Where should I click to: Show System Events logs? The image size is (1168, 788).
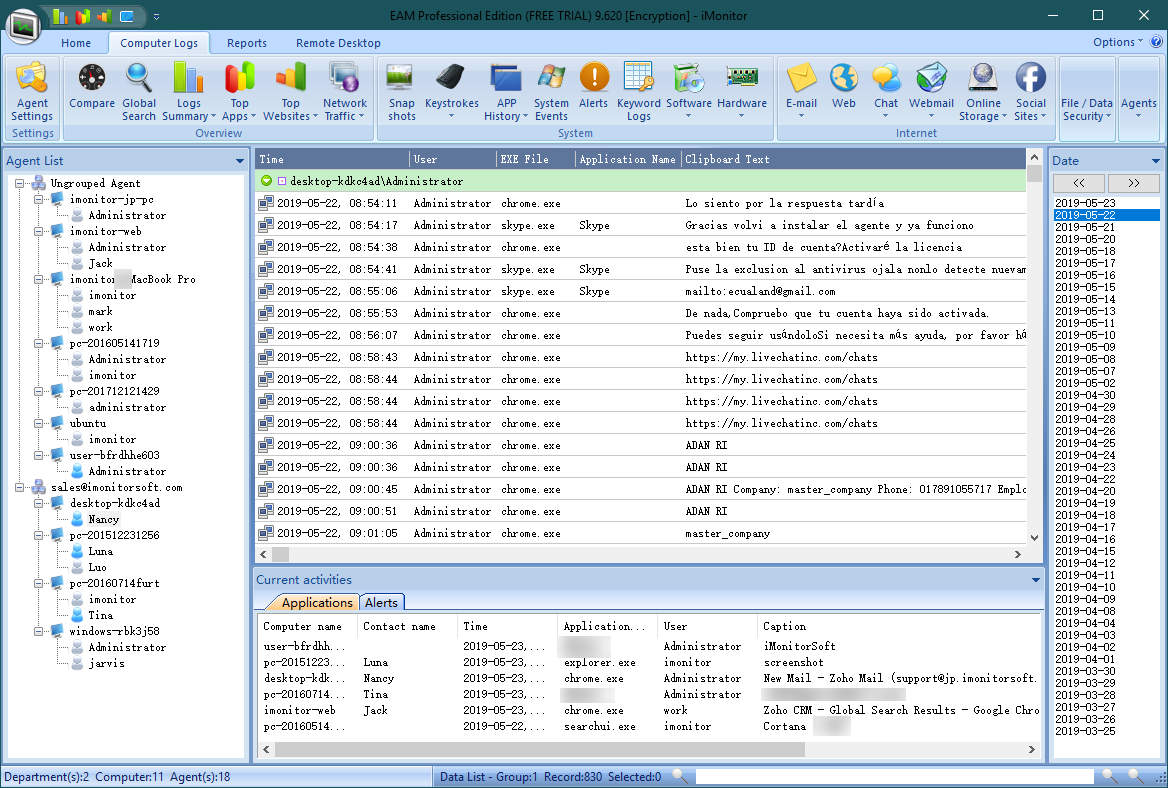point(551,92)
